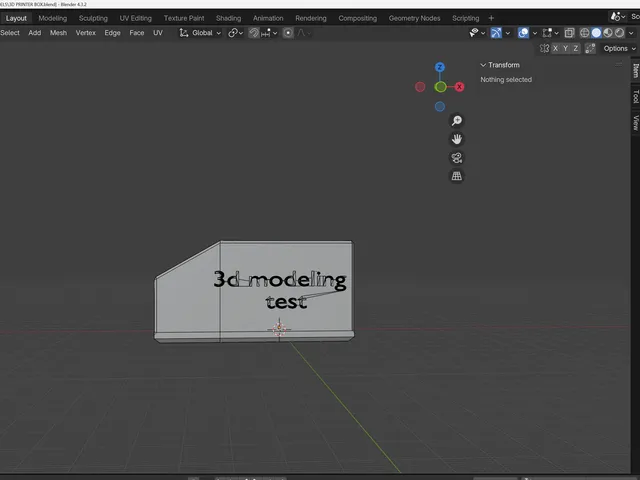
Task: Toggle the camera view icon
Action: [x=456, y=158]
